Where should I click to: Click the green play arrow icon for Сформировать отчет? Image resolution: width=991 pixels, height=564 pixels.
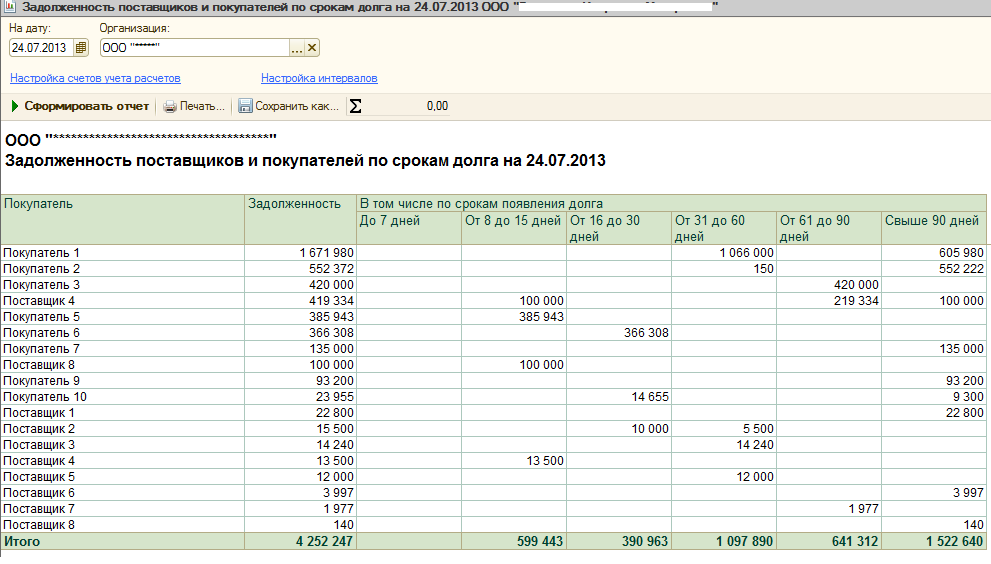click(x=15, y=106)
